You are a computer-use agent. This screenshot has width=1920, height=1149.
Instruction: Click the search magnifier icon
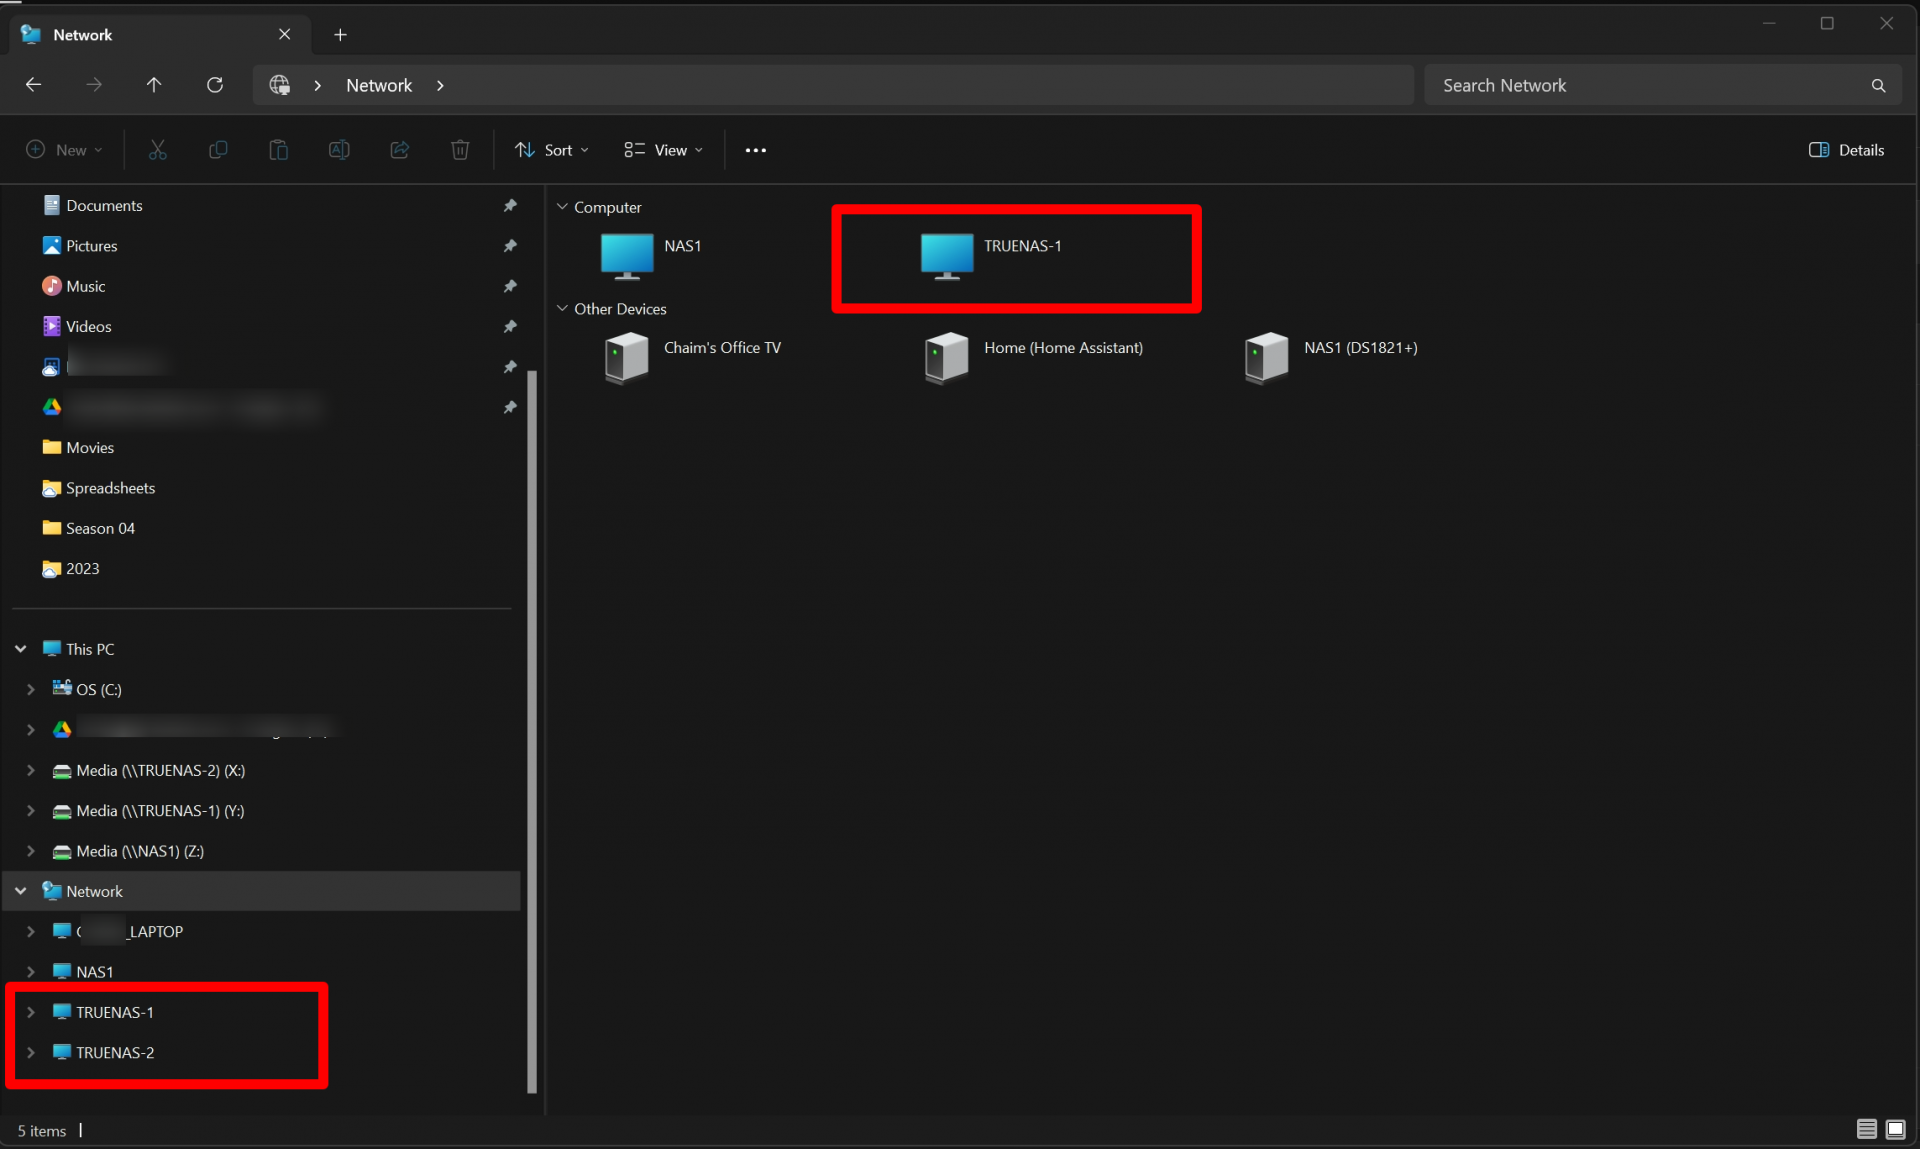[1879, 86]
